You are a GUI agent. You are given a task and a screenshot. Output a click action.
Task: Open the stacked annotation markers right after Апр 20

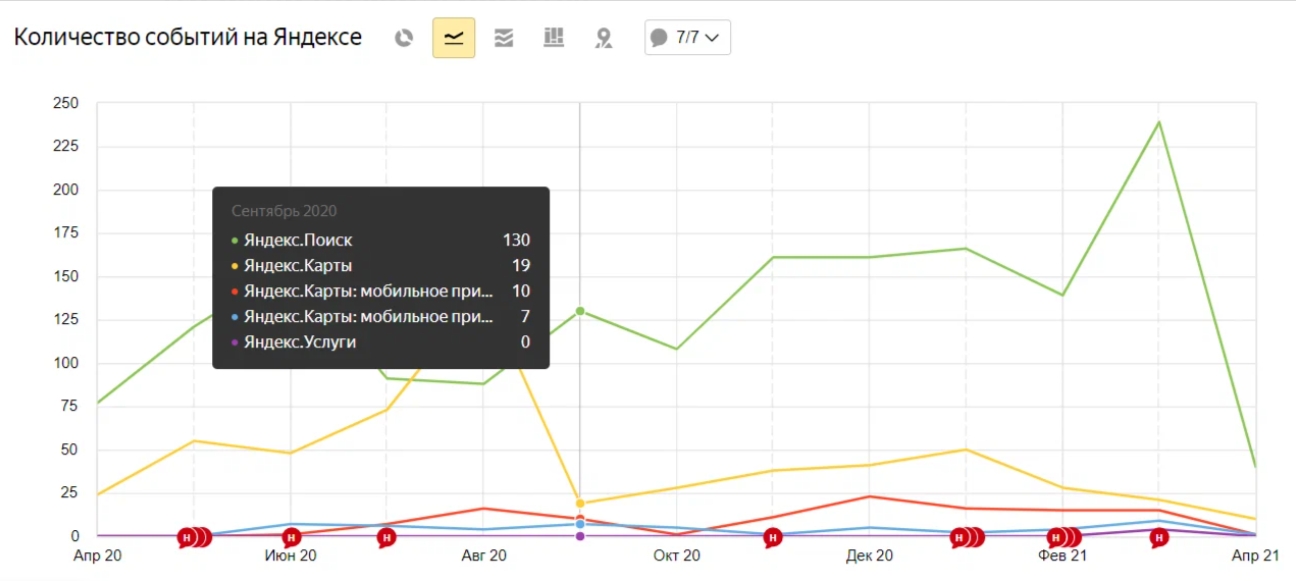point(193,538)
